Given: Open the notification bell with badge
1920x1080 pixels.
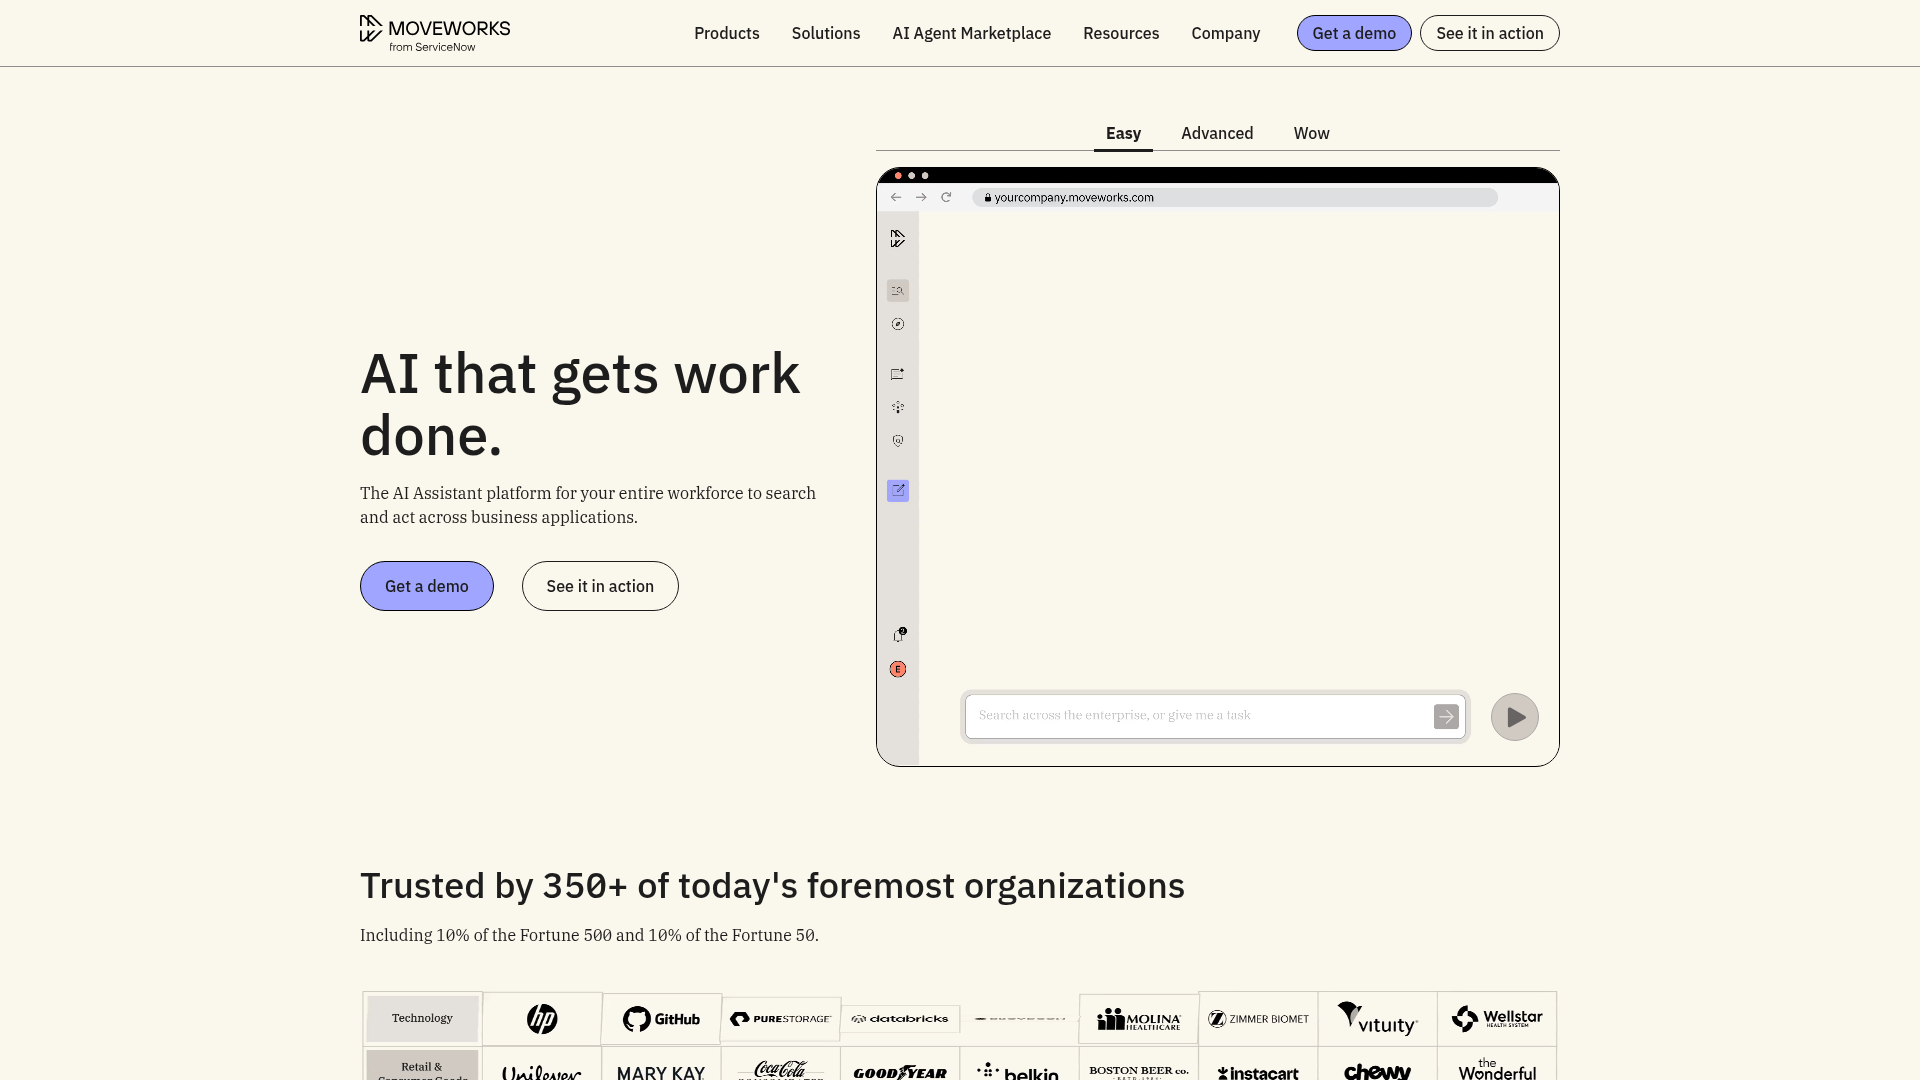Looking at the screenshot, I should 898,635.
